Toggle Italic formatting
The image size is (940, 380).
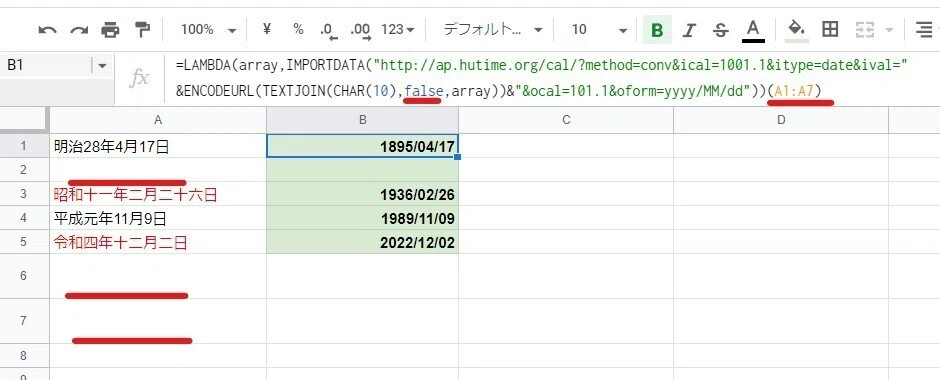point(689,30)
